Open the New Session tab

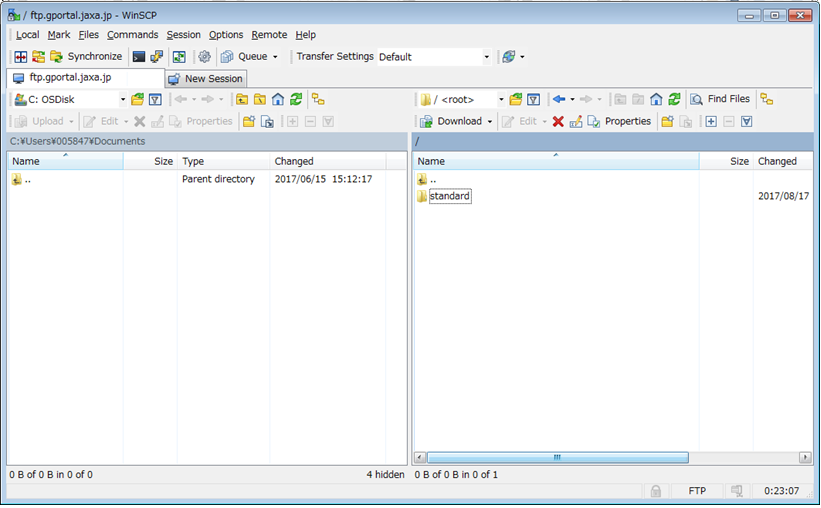coord(206,79)
